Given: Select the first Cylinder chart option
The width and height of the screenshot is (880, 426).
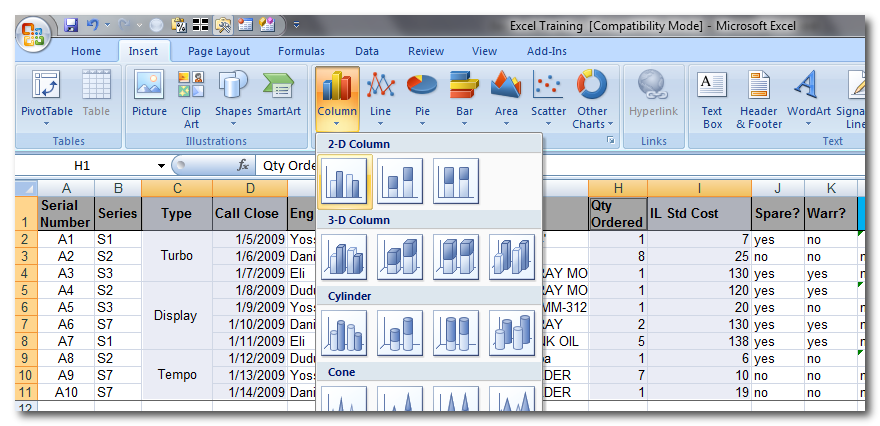Looking at the screenshot, I should pyautogui.click(x=343, y=332).
